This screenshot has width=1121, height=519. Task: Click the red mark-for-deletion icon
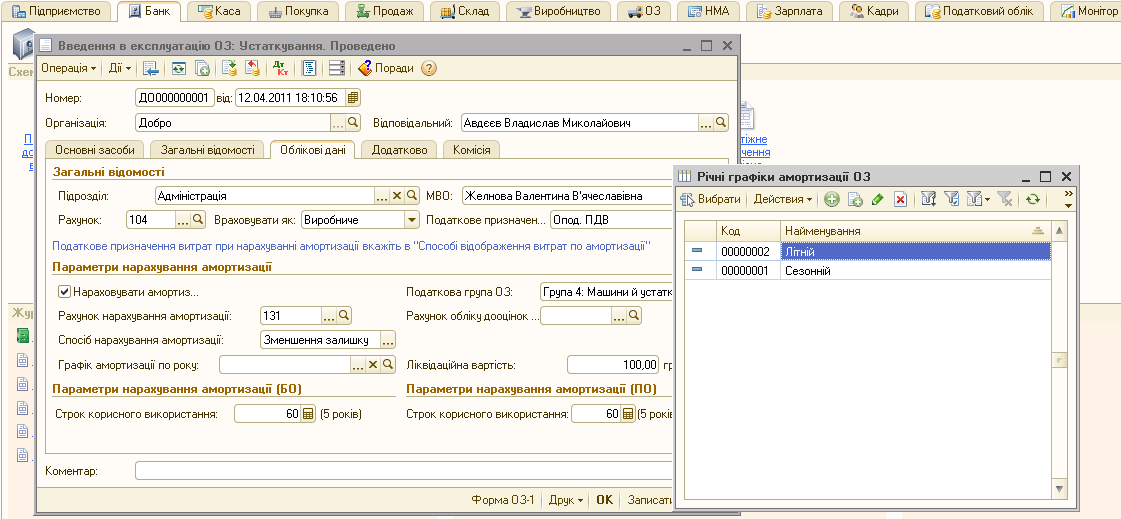click(900, 200)
